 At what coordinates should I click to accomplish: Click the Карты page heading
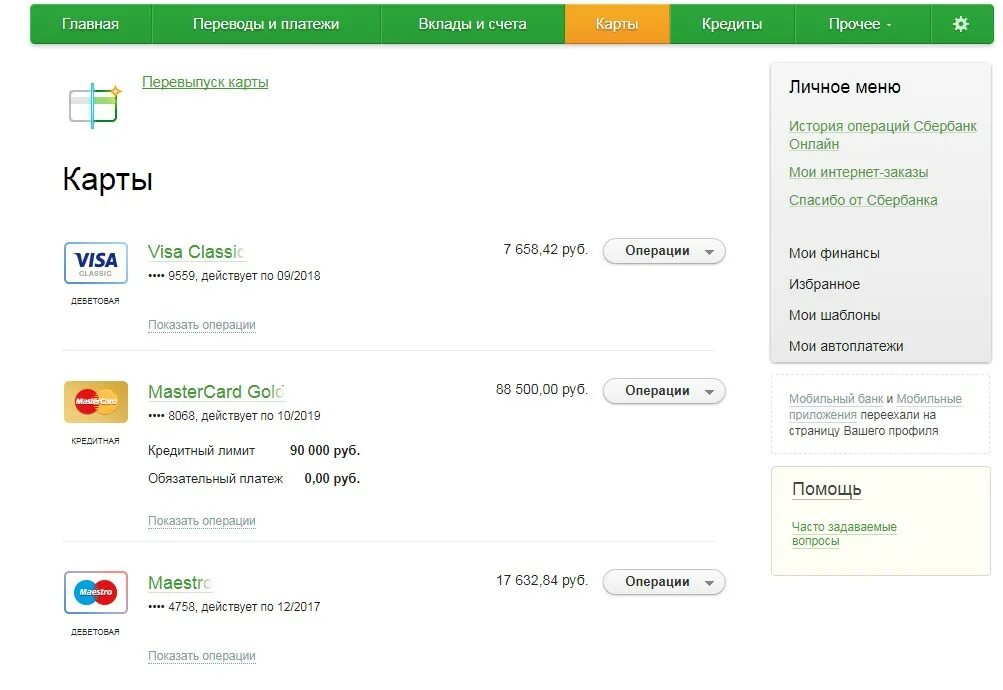(107, 179)
